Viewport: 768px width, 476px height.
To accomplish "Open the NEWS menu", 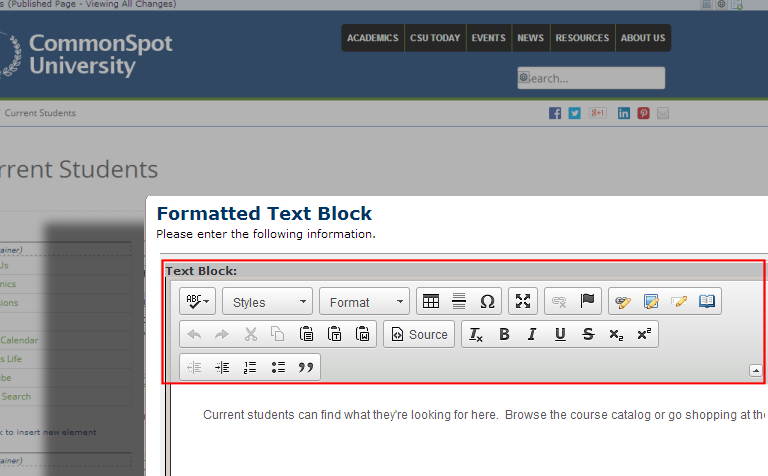I will click(x=530, y=38).
